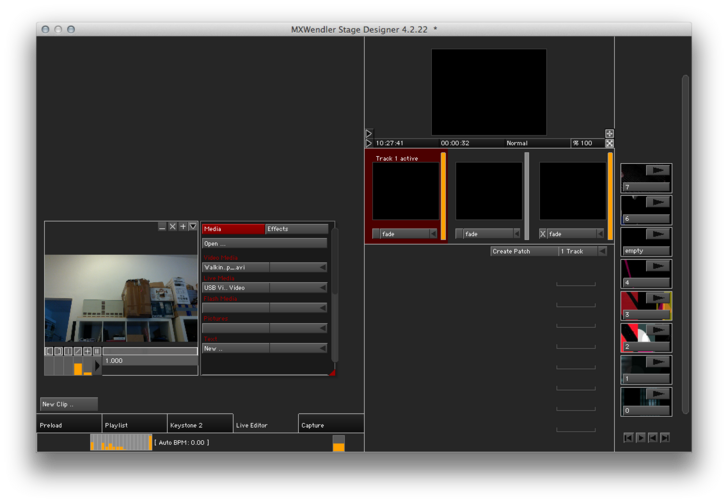The image size is (728, 503).
Task: Click the orange level bar in the clip widget
Action: (78, 369)
